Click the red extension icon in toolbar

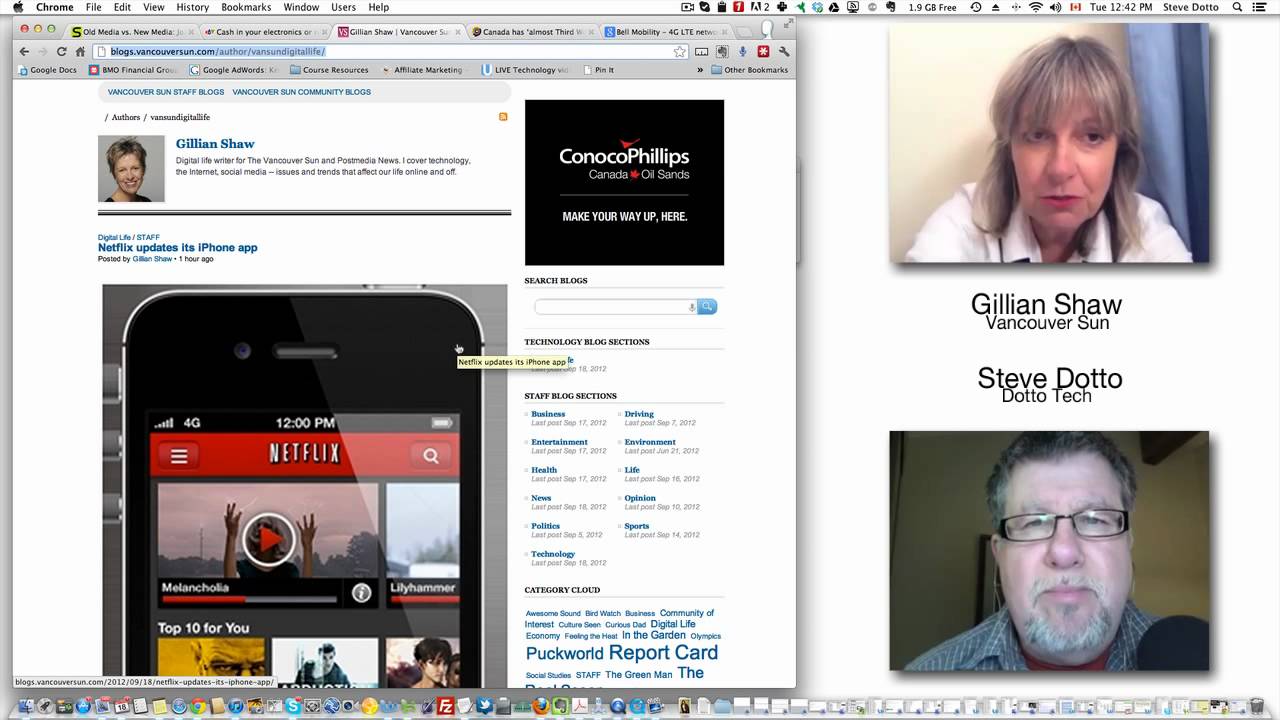coord(763,51)
